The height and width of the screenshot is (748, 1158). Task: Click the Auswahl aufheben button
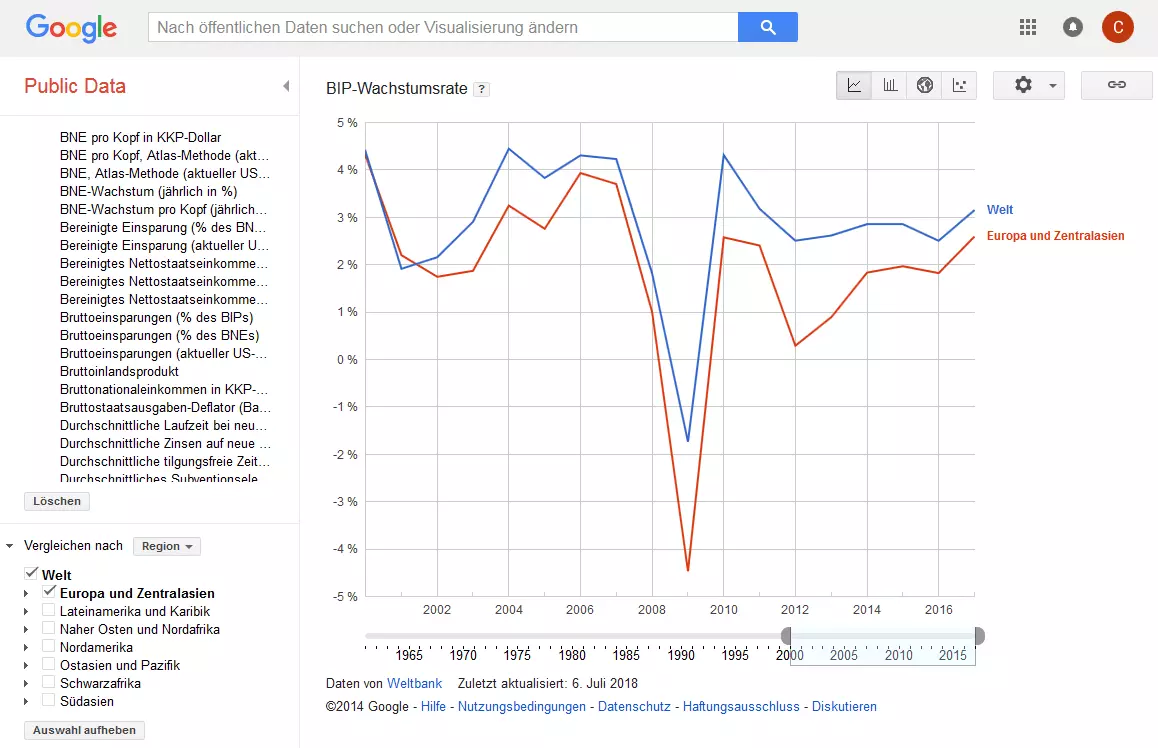tap(84, 730)
